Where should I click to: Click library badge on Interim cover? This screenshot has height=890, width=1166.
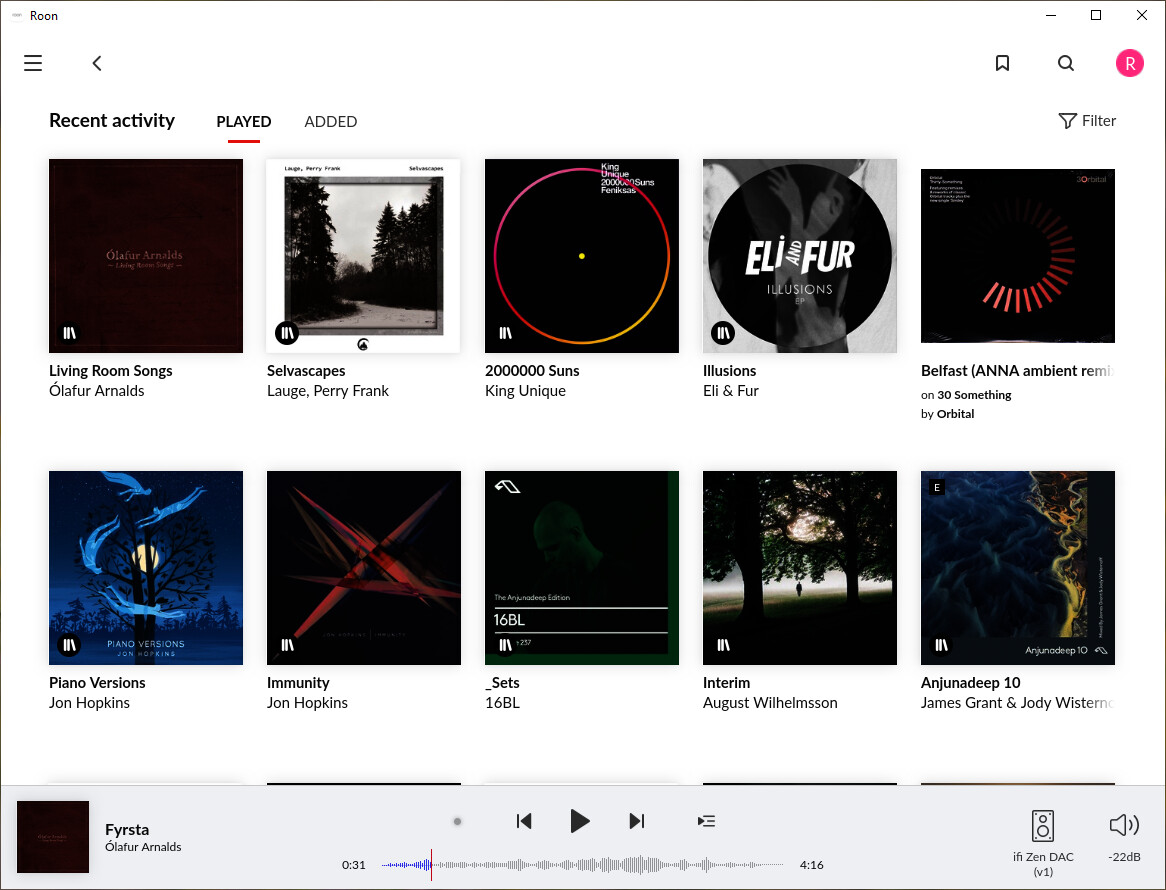pos(723,645)
